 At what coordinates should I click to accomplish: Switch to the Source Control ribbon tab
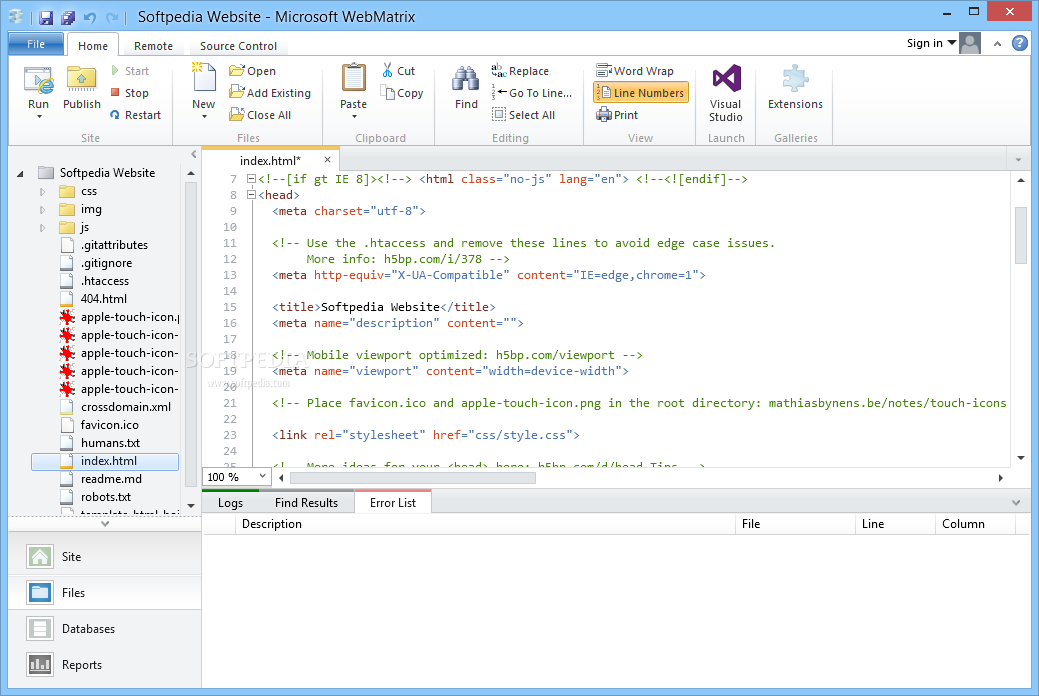pos(238,46)
